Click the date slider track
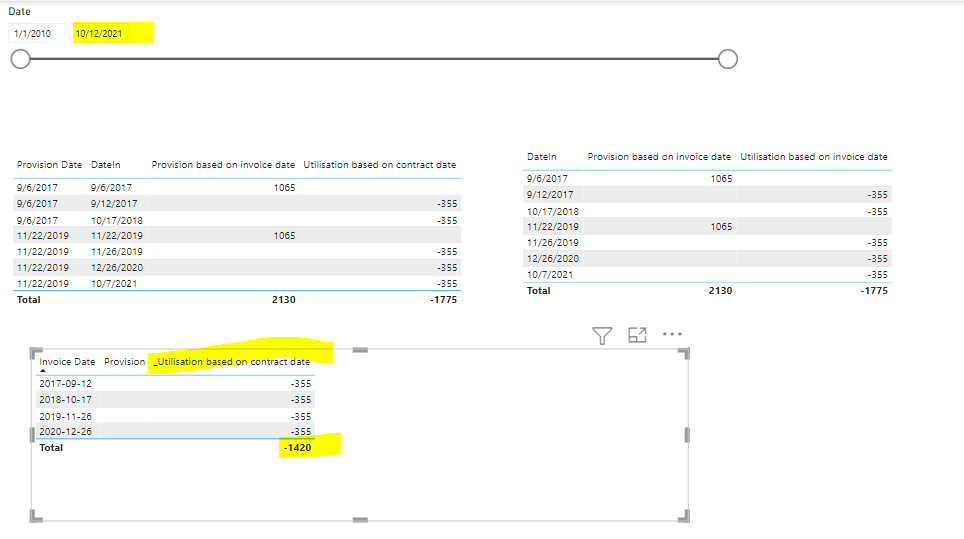Image resolution: width=964 pixels, height=539 pixels. click(374, 59)
